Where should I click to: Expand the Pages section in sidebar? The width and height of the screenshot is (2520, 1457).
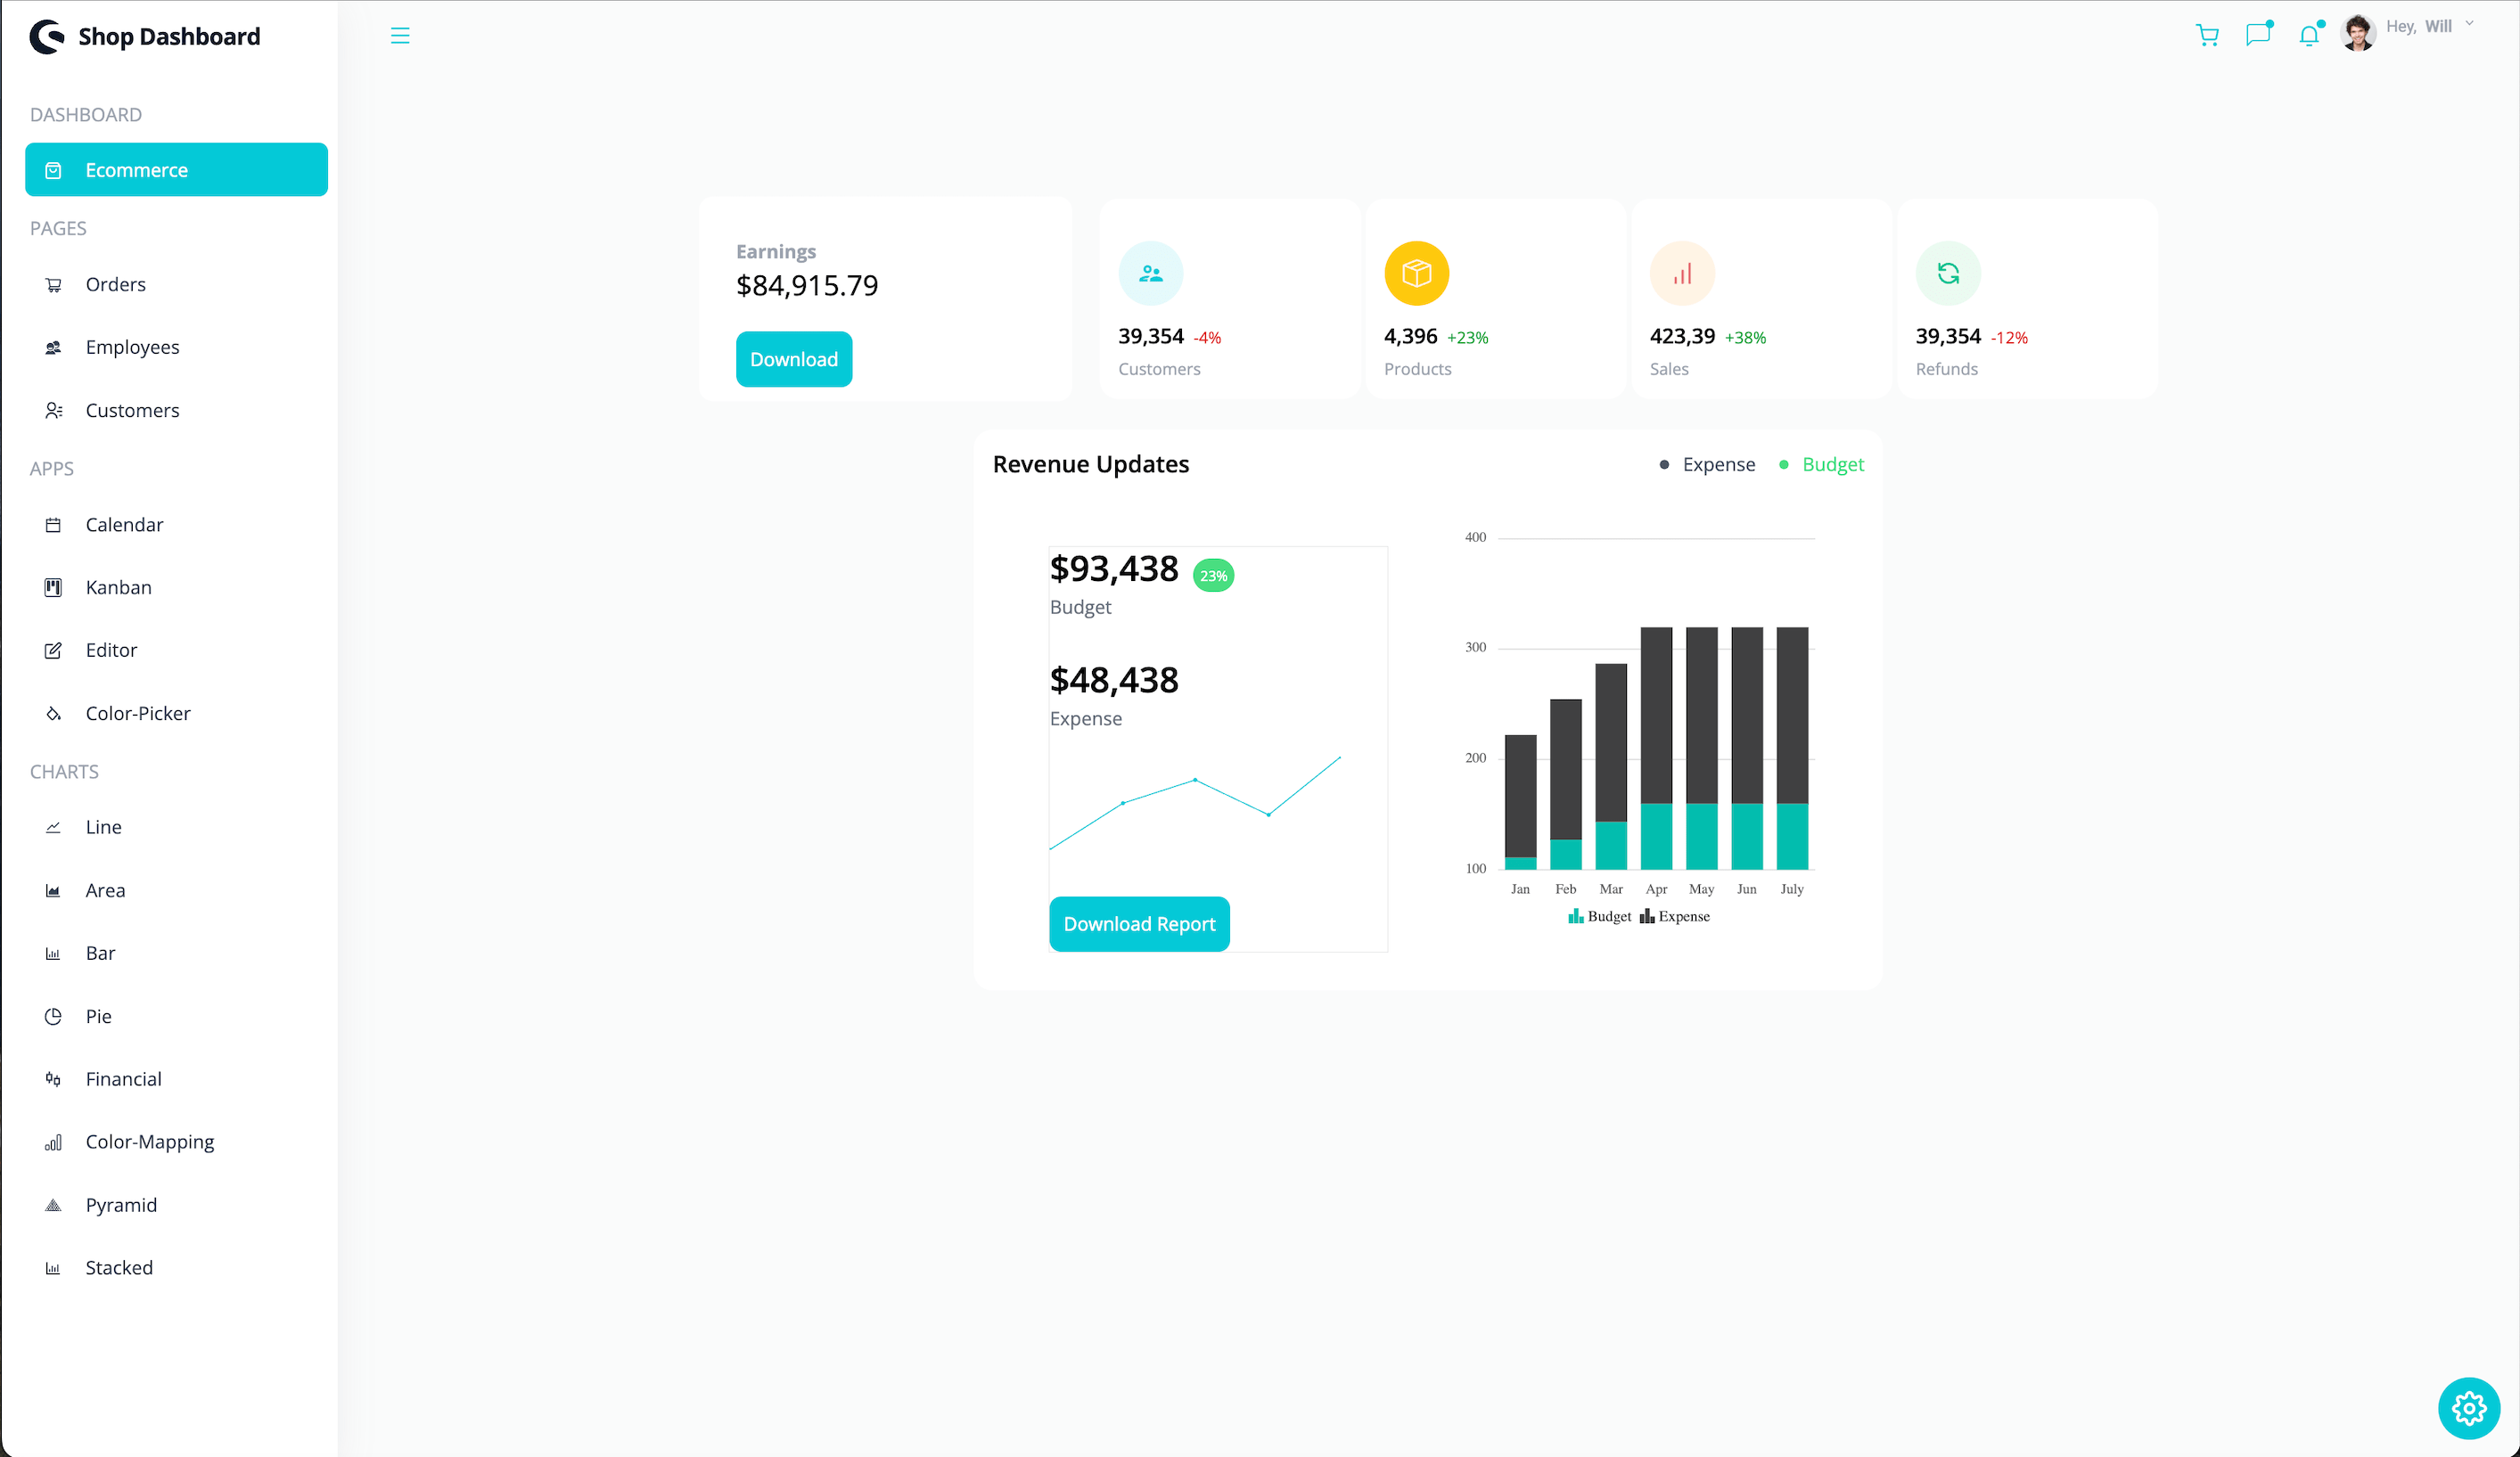click(x=55, y=227)
